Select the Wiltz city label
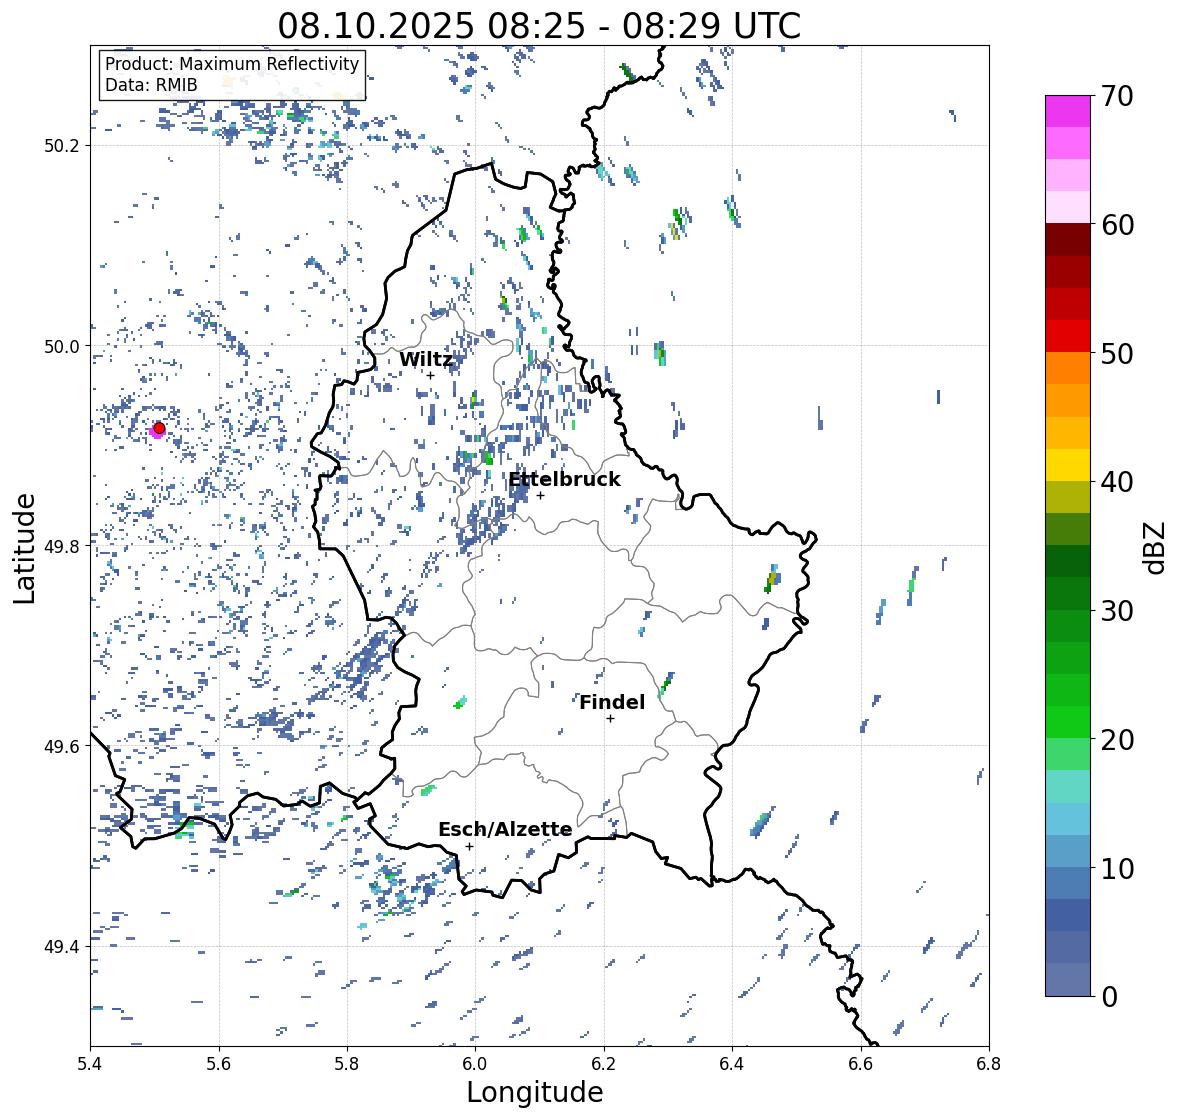 pyautogui.click(x=426, y=359)
